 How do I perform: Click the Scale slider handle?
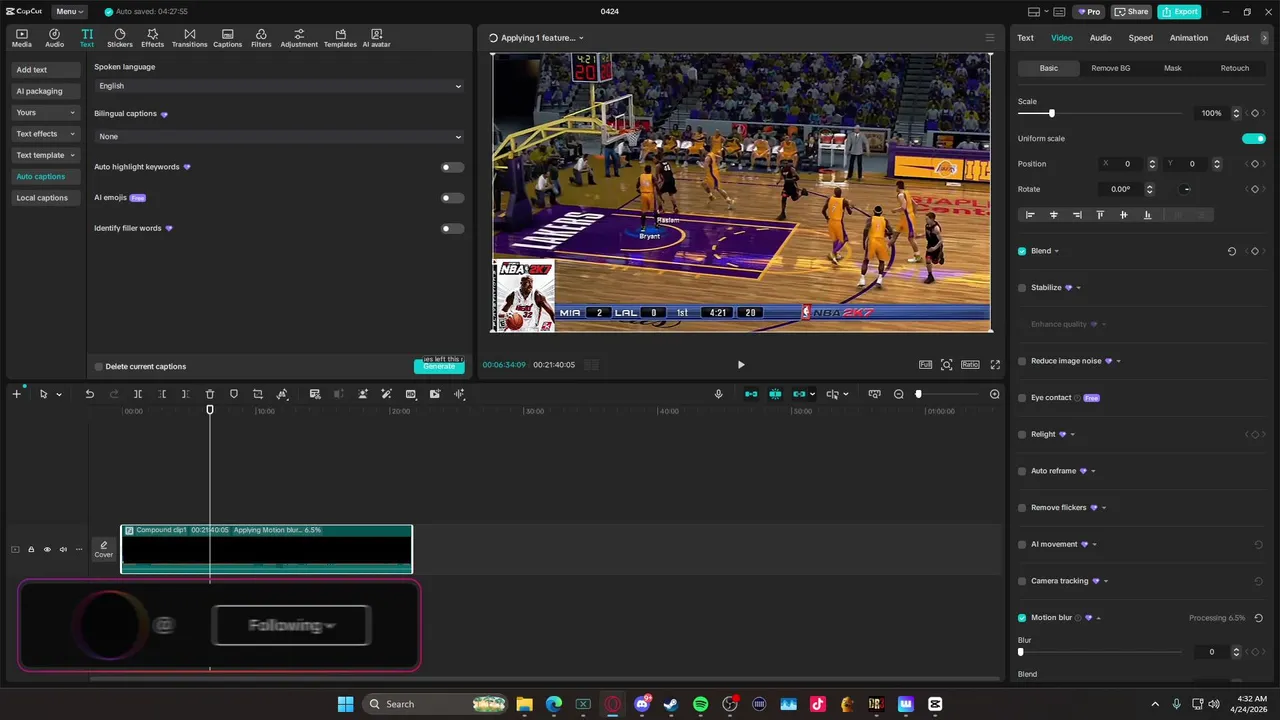[1051, 114]
